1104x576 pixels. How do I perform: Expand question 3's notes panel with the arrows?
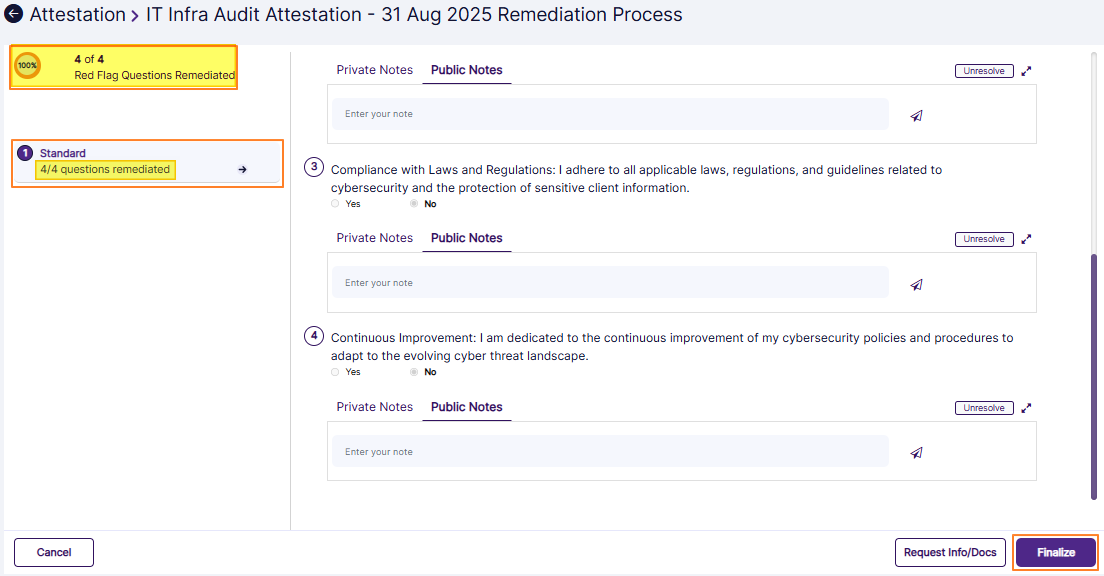tap(1025, 238)
